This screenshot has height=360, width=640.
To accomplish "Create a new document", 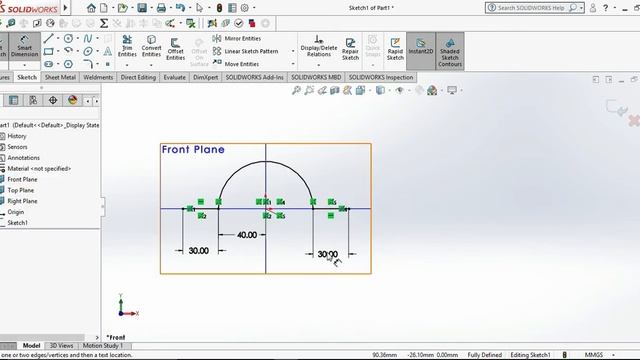I will [x=104, y=8].
